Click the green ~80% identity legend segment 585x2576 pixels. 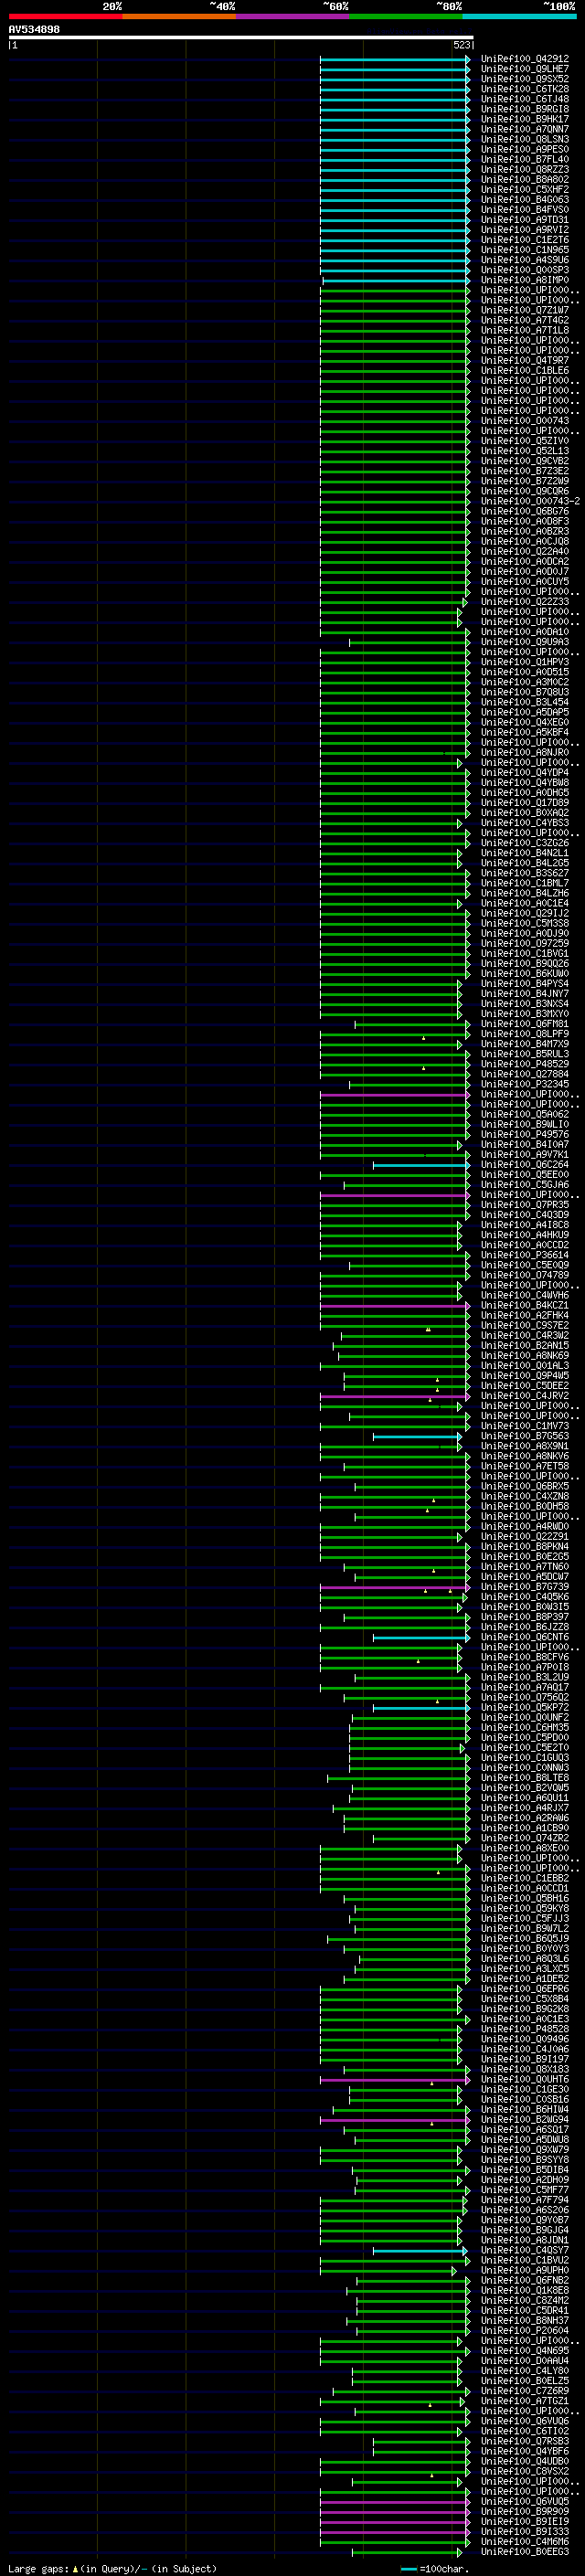click(x=406, y=16)
